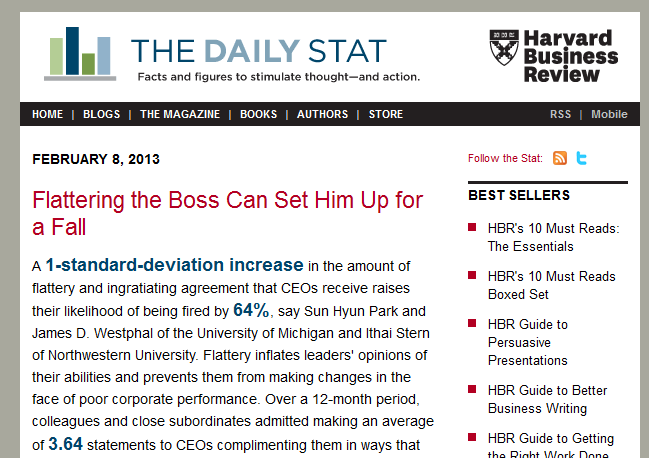Click THE DAILY STAT title banner
Screen dimensions: 649x458
pos(259,51)
